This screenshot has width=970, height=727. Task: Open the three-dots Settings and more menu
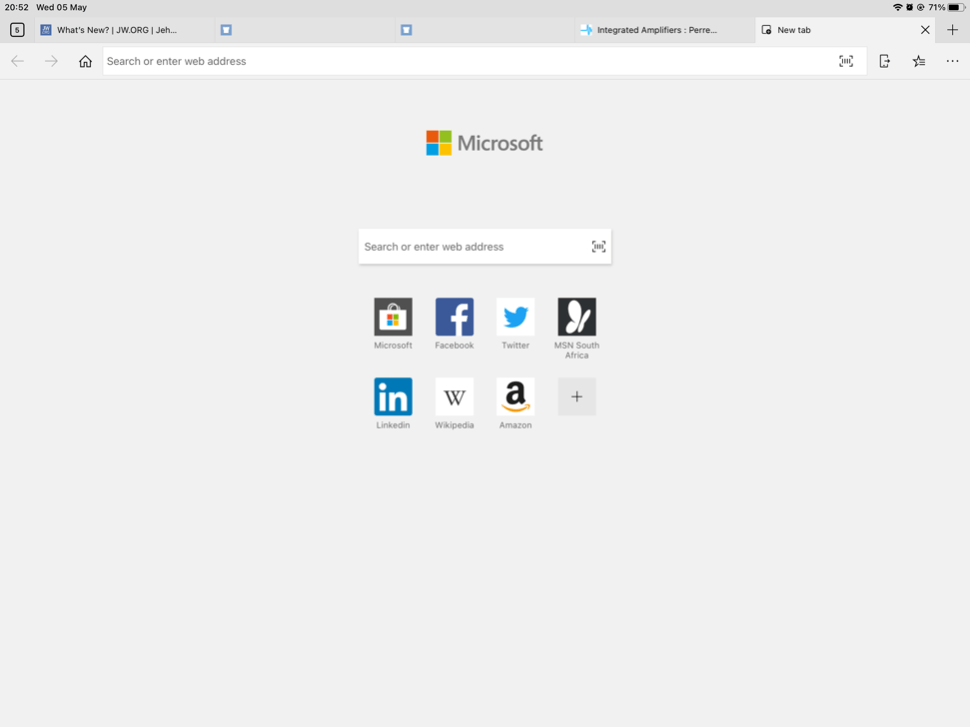[952, 61]
